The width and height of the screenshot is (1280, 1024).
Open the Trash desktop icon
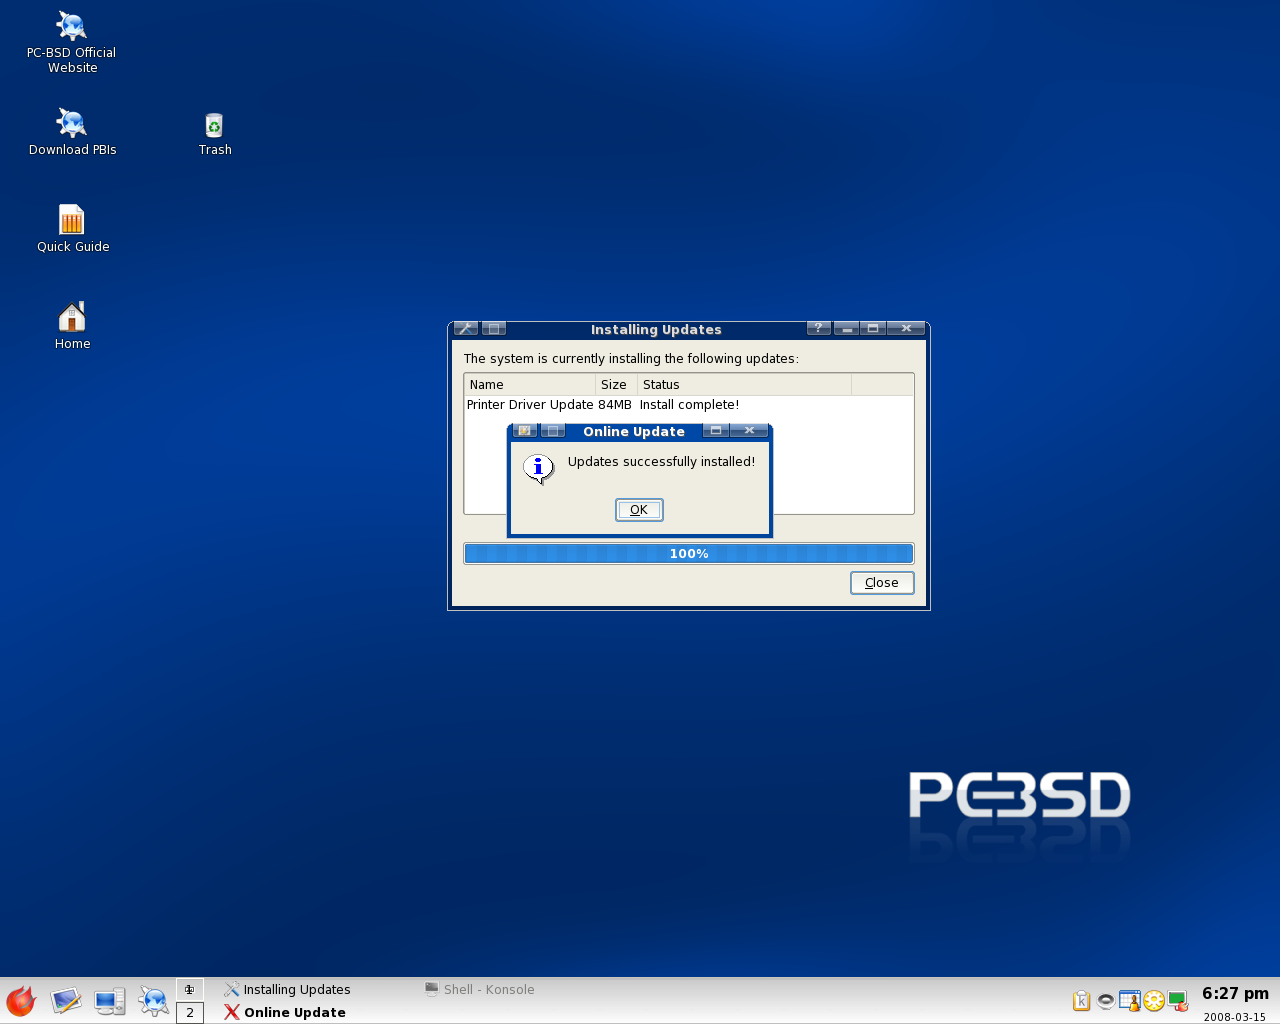click(x=214, y=134)
